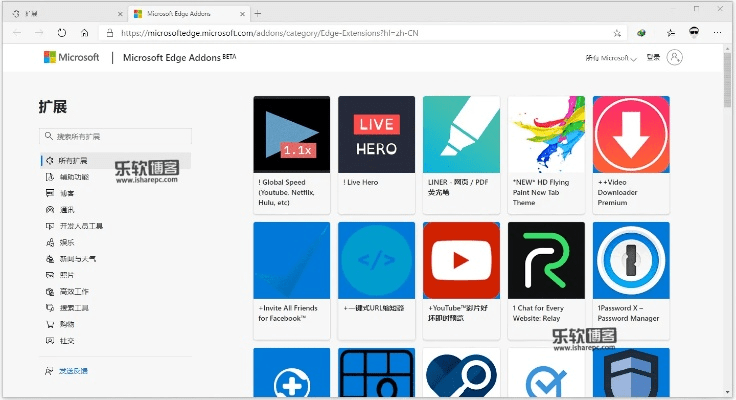Click the 搜索所有扩展 search field

(x=115, y=136)
